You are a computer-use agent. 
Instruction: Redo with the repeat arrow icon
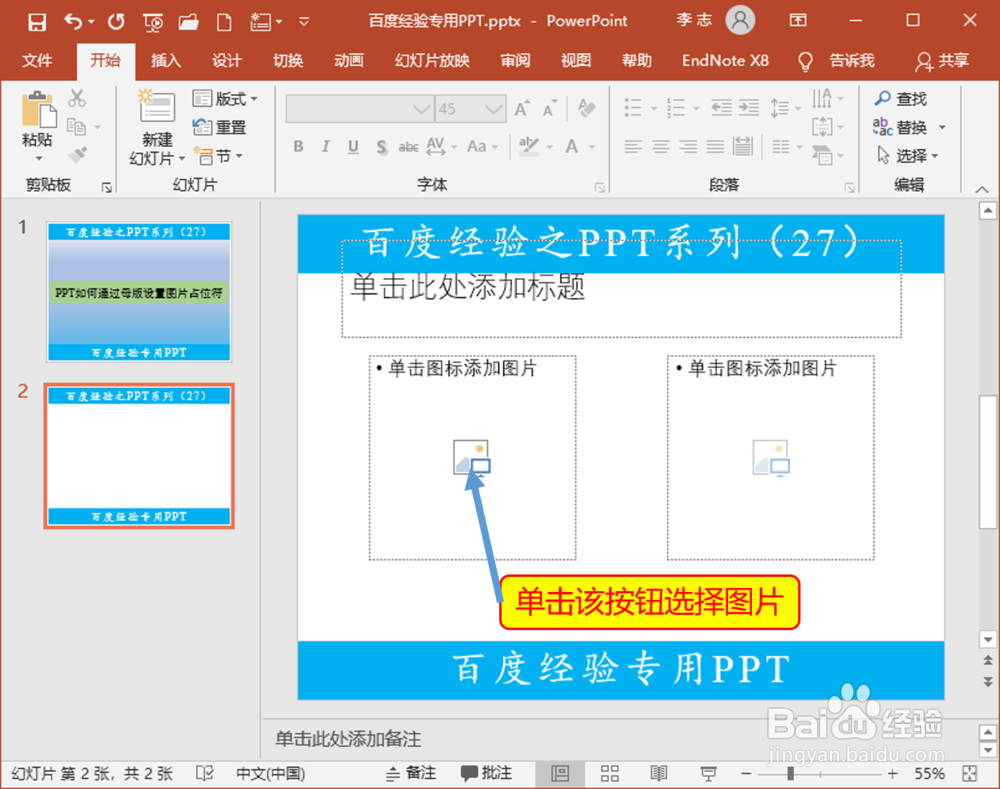point(116,22)
